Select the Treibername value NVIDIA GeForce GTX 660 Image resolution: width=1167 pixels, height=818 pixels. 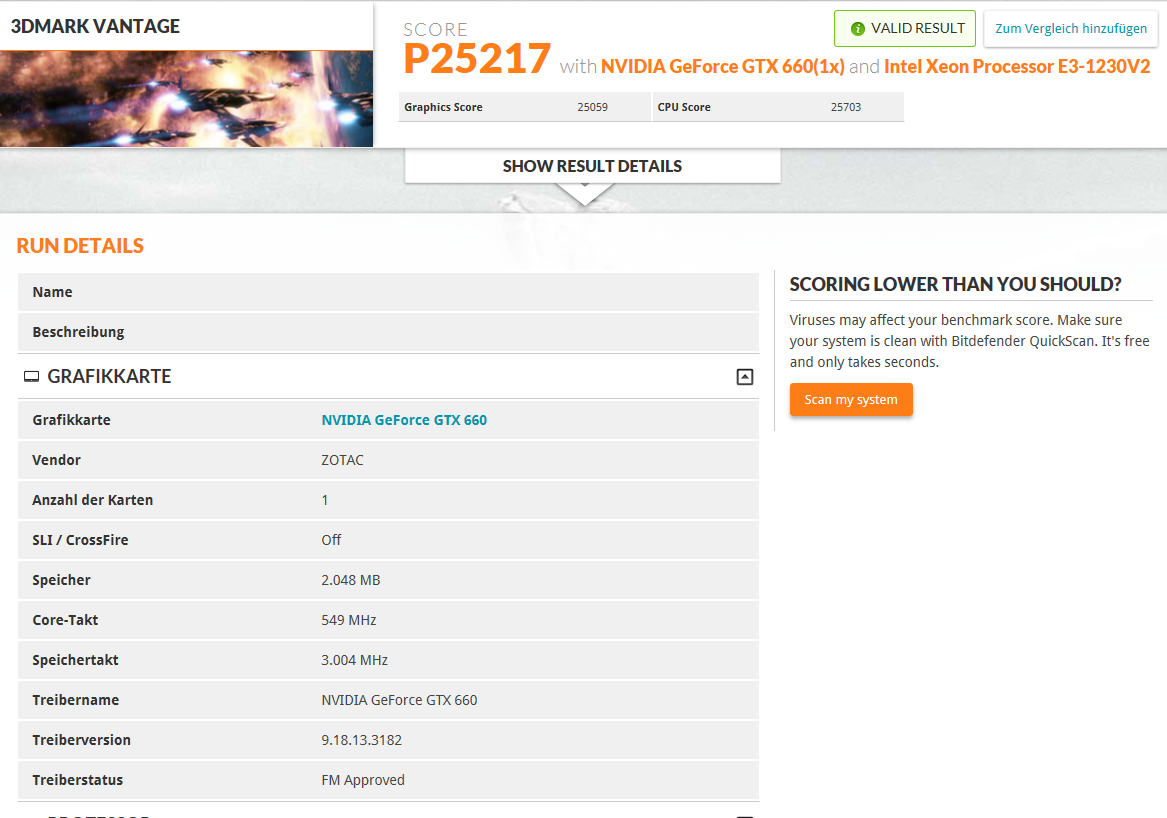point(399,700)
